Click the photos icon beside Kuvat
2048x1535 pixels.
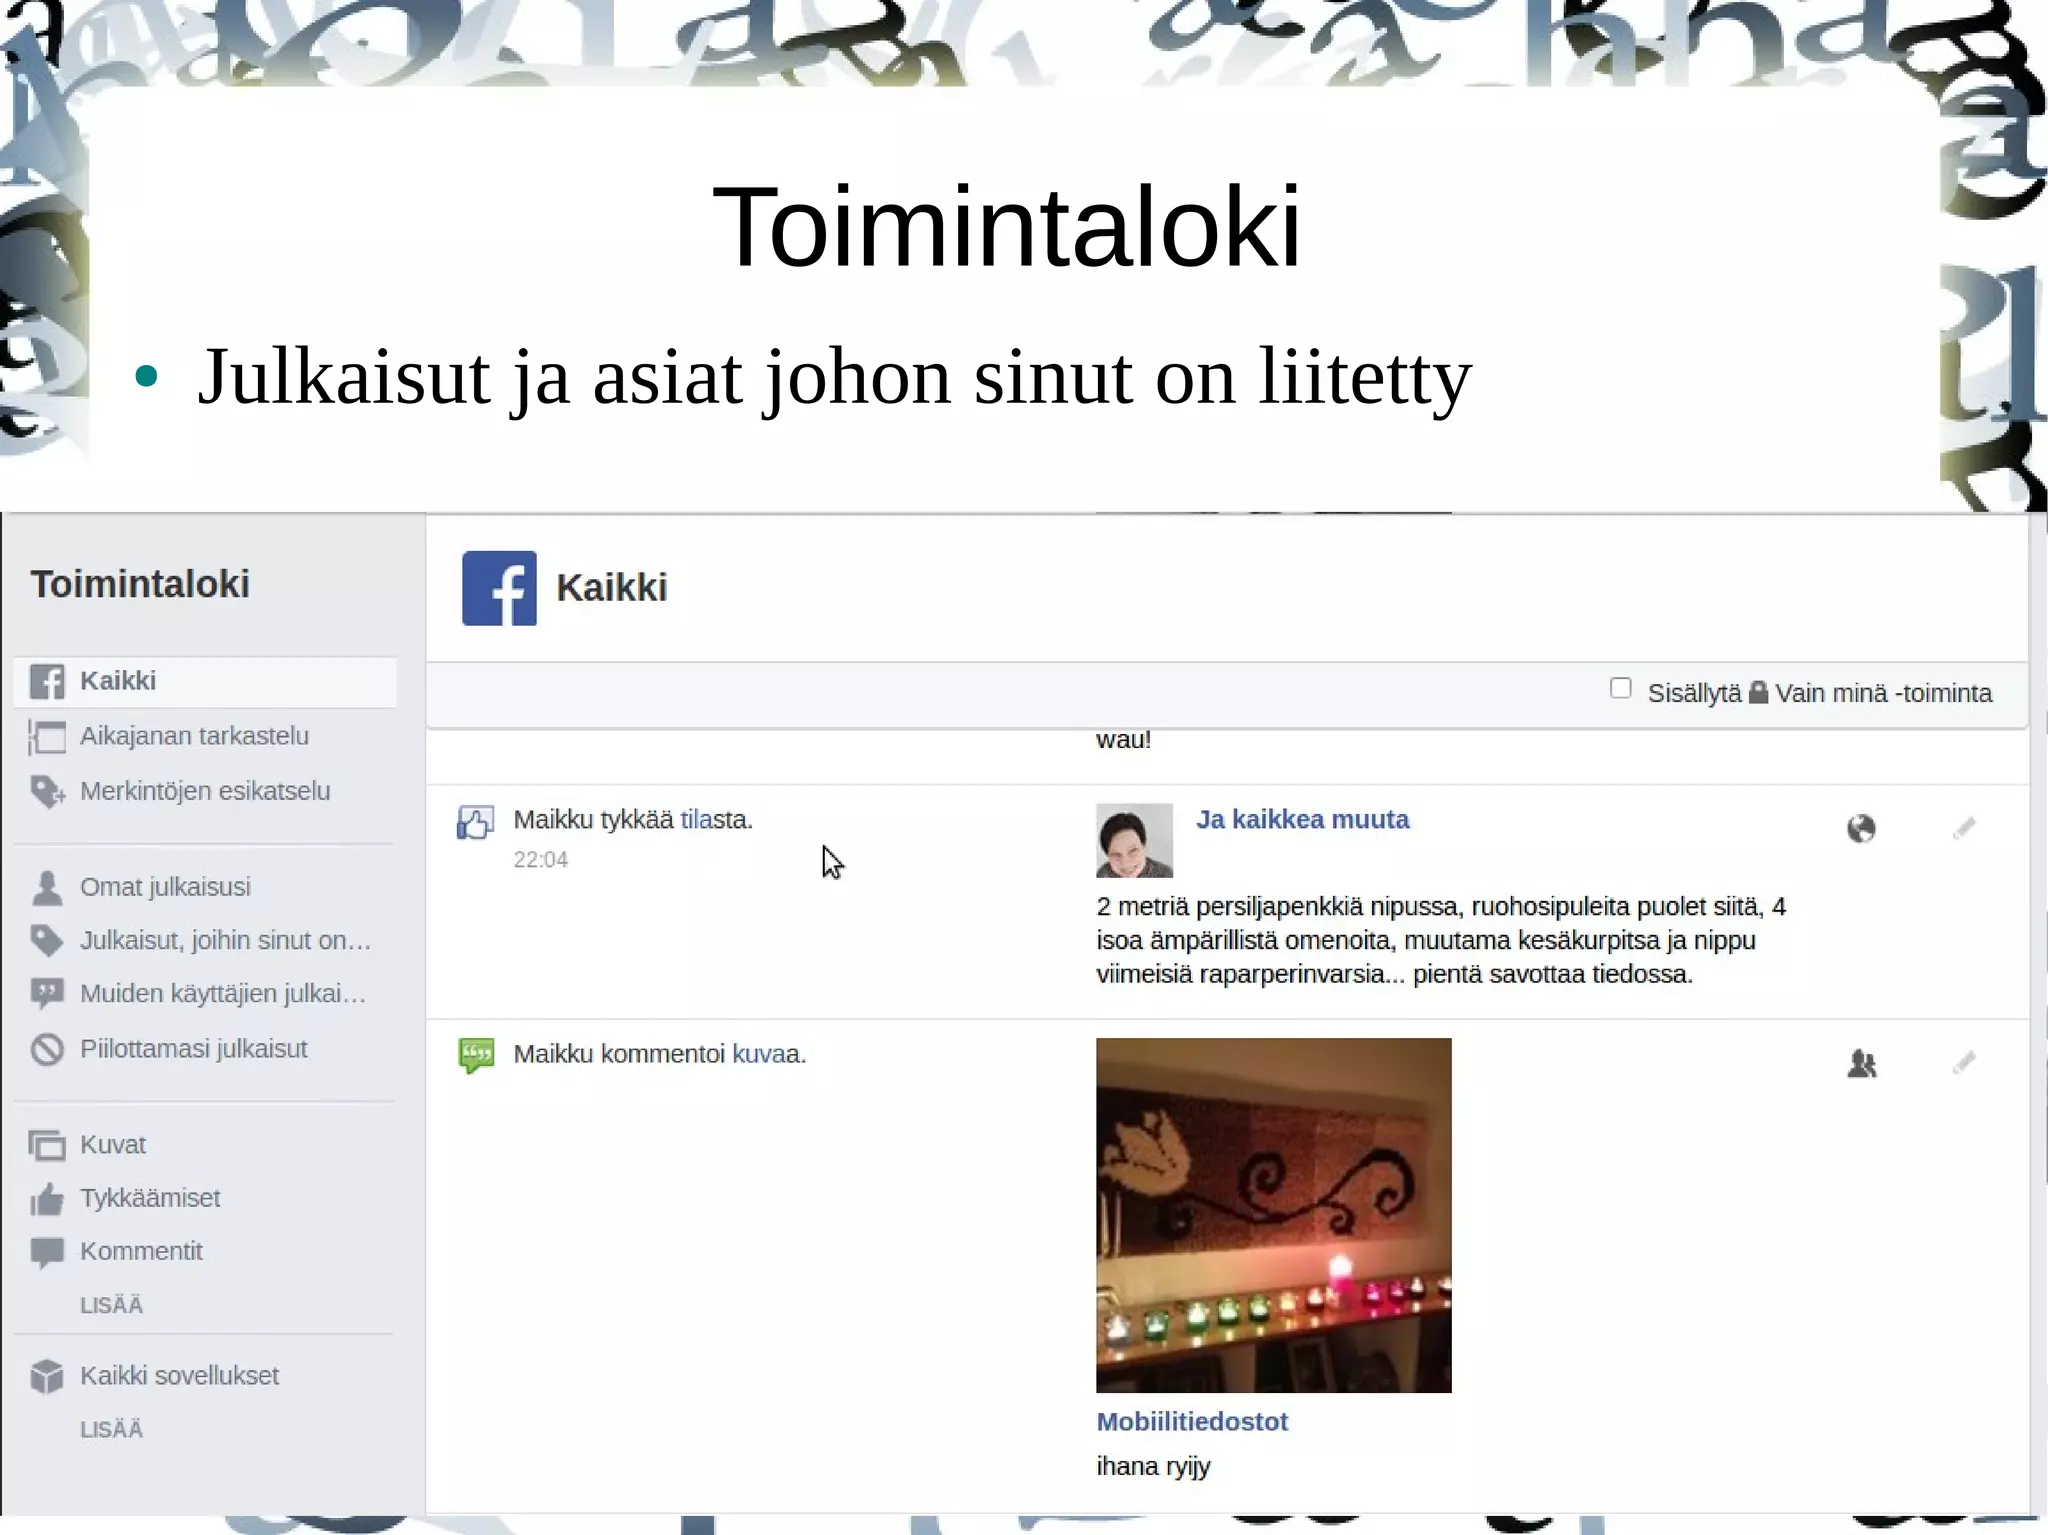(47, 1145)
